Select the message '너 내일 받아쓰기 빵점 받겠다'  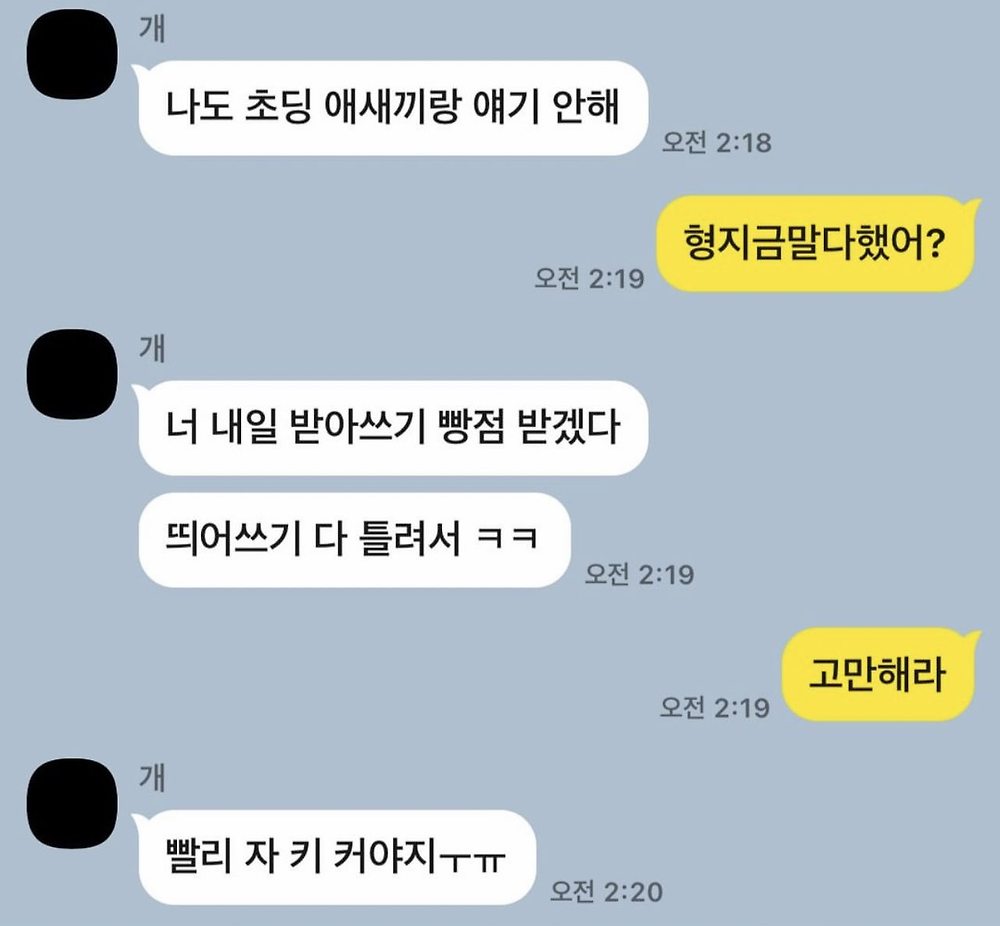pyautogui.click(x=392, y=428)
